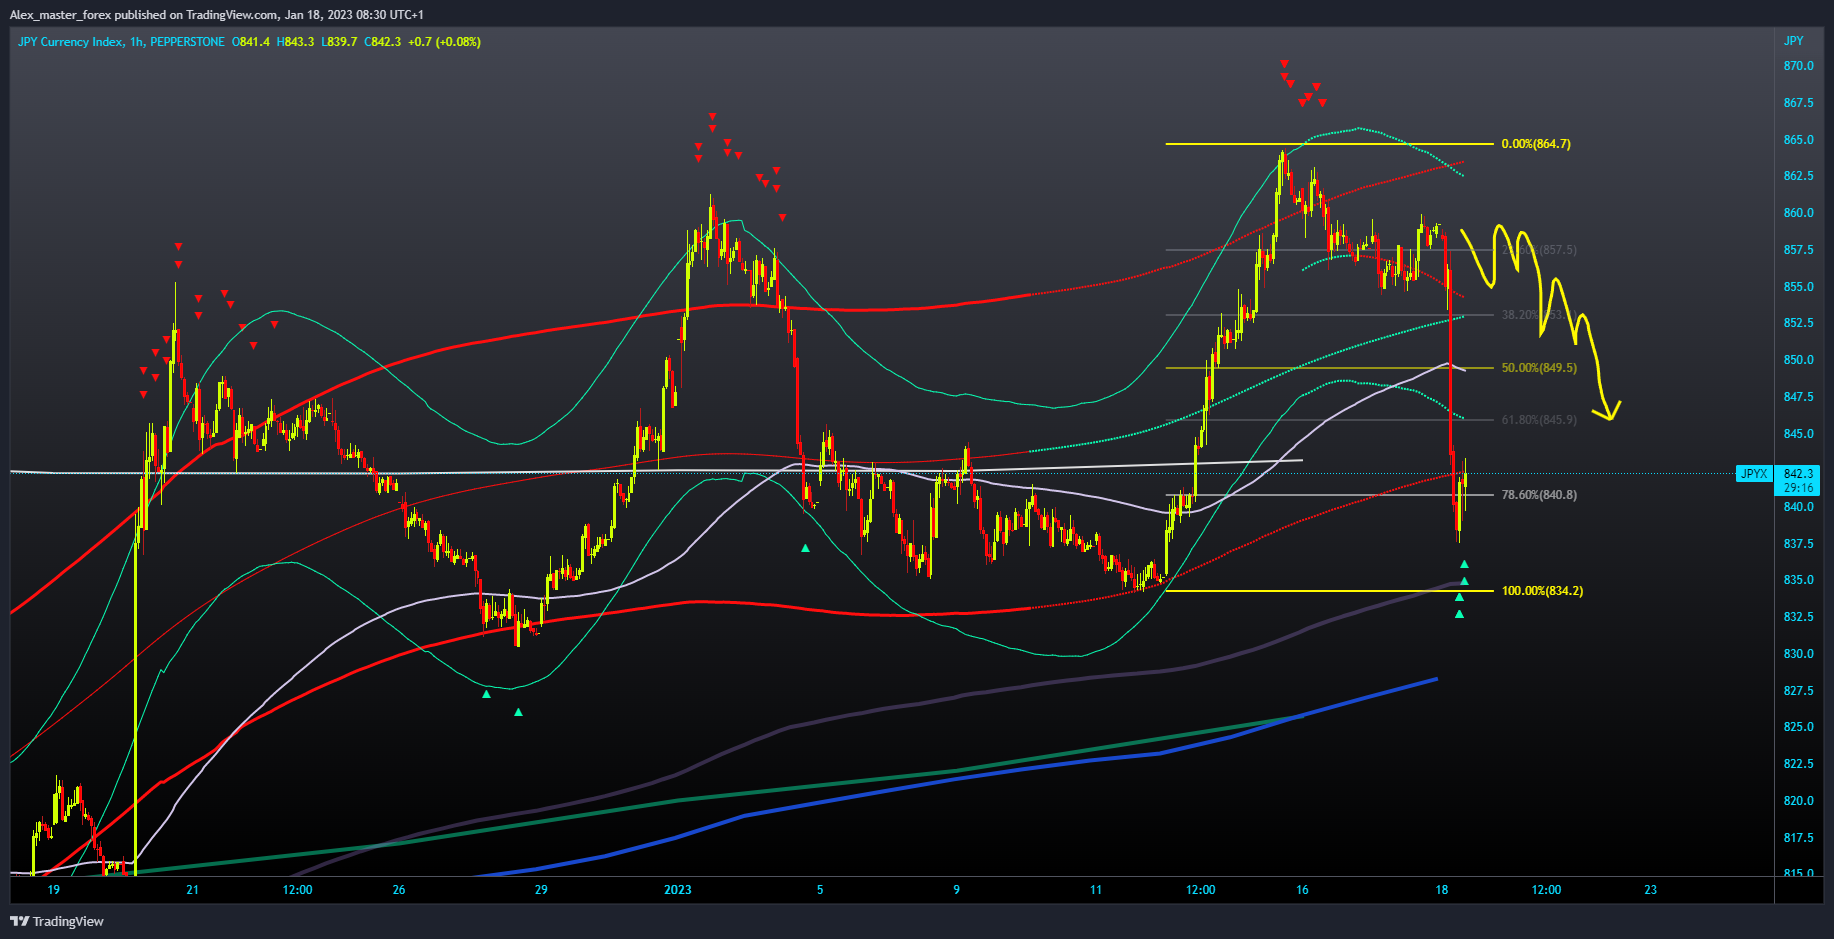Viewport: 1834px width, 939px height.
Task: Click the 2023 year label on time axis
Action: click(x=678, y=890)
